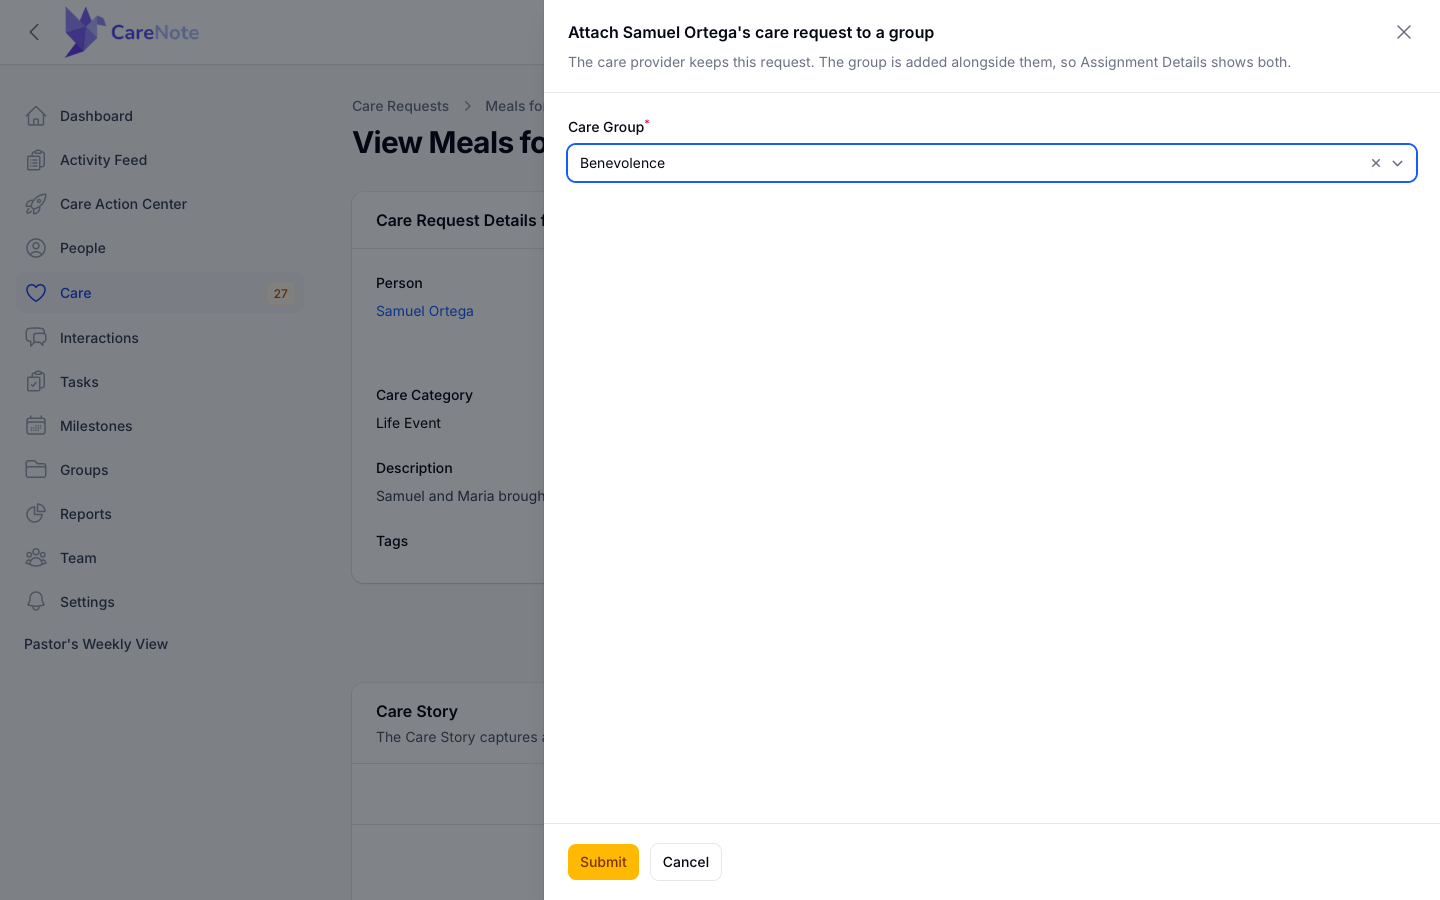Open Activity Feed clipboard icon
The height and width of the screenshot is (900, 1440).
pyautogui.click(x=36, y=160)
